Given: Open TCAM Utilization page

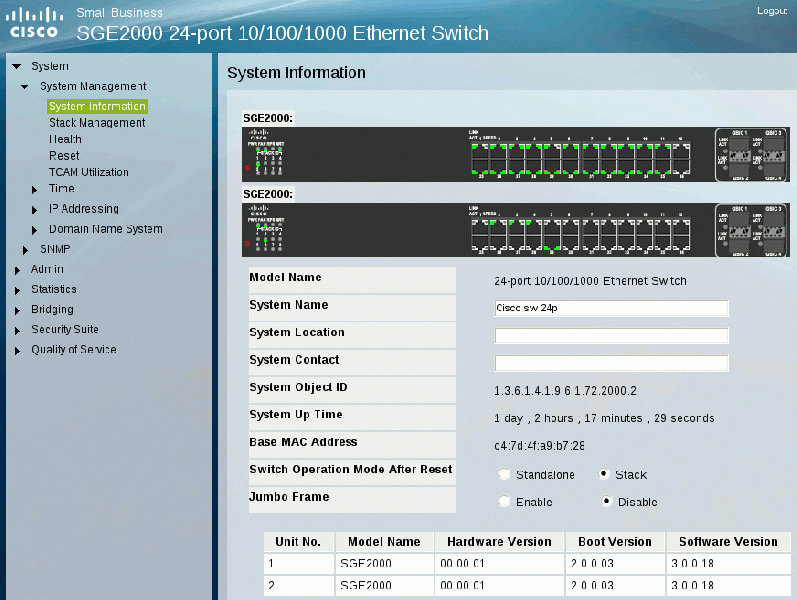Looking at the screenshot, I should (x=88, y=172).
